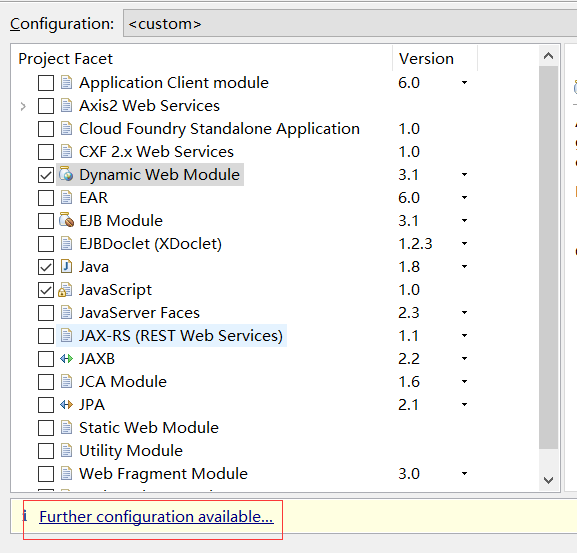Click the EJB Module bean icon
The height and width of the screenshot is (553, 577).
coord(66,220)
